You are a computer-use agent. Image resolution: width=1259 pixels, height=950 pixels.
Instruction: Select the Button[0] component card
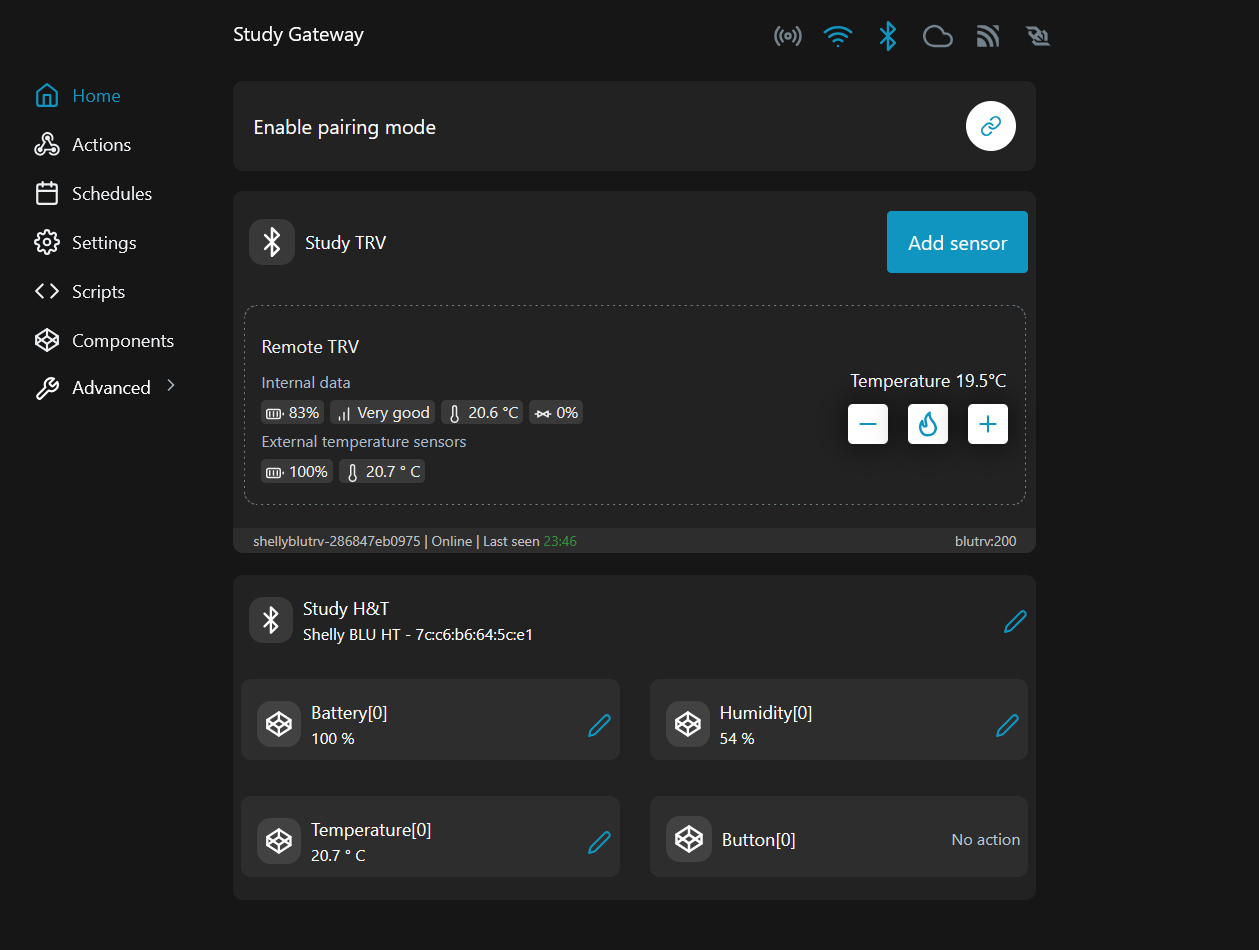pyautogui.click(x=838, y=840)
